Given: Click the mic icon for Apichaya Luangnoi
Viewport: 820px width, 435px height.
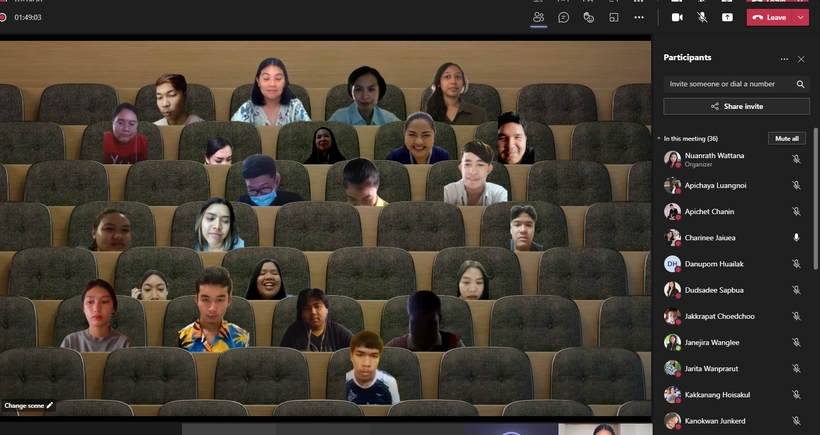Looking at the screenshot, I should pos(796,185).
